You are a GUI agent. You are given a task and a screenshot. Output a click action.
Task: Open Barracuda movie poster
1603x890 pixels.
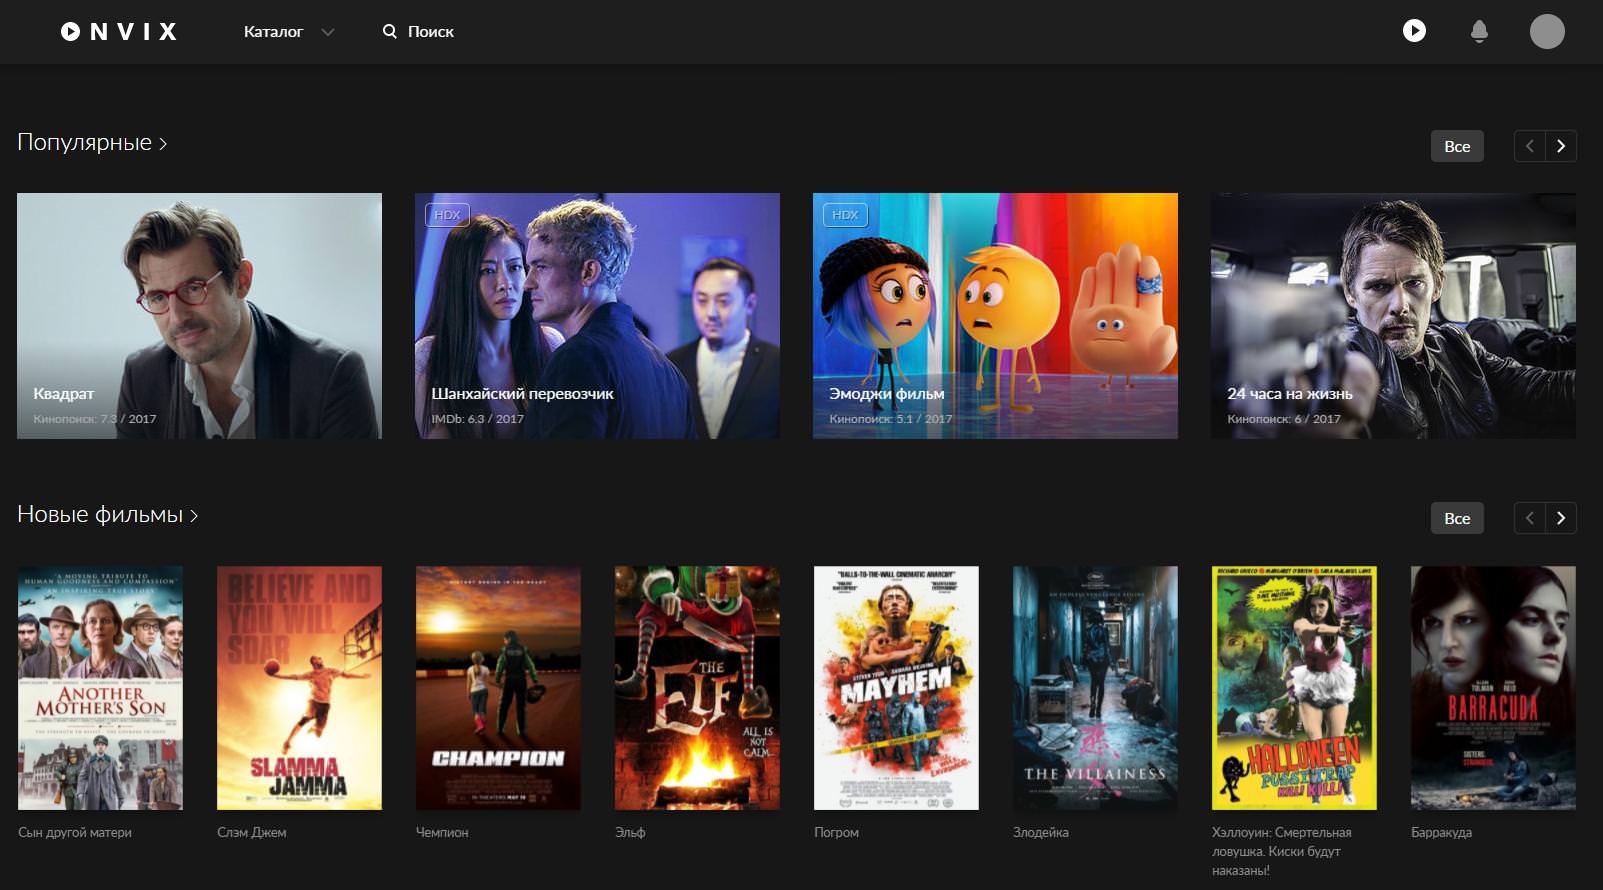[1493, 688]
